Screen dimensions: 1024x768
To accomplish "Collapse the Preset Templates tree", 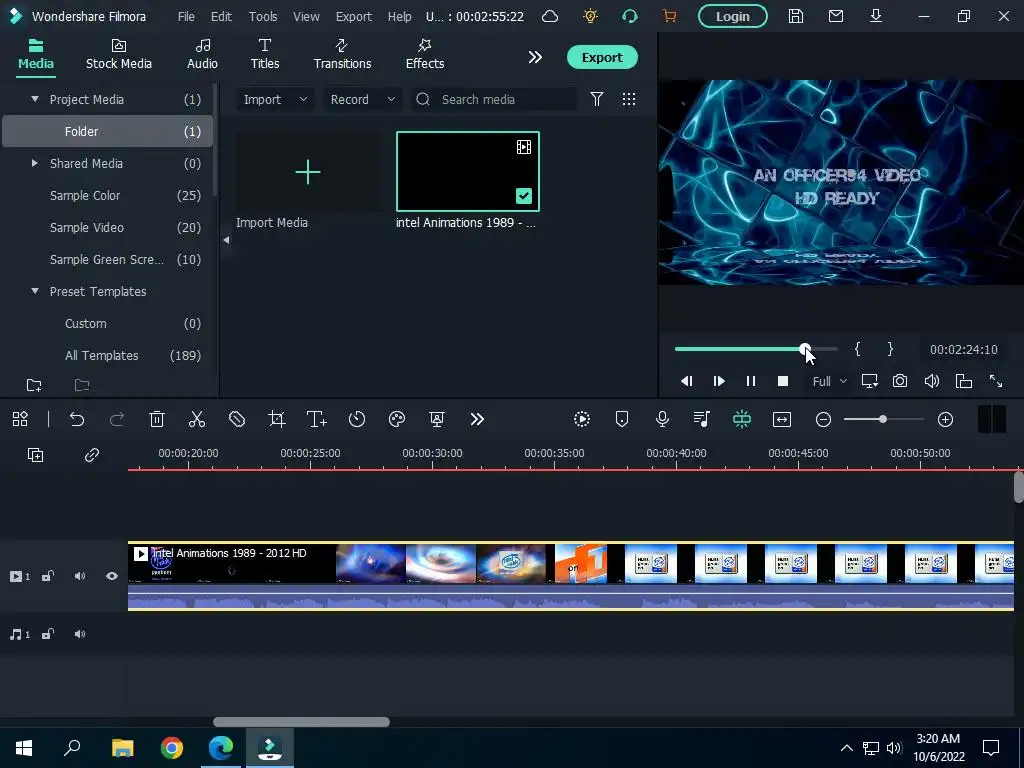I will [35, 291].
